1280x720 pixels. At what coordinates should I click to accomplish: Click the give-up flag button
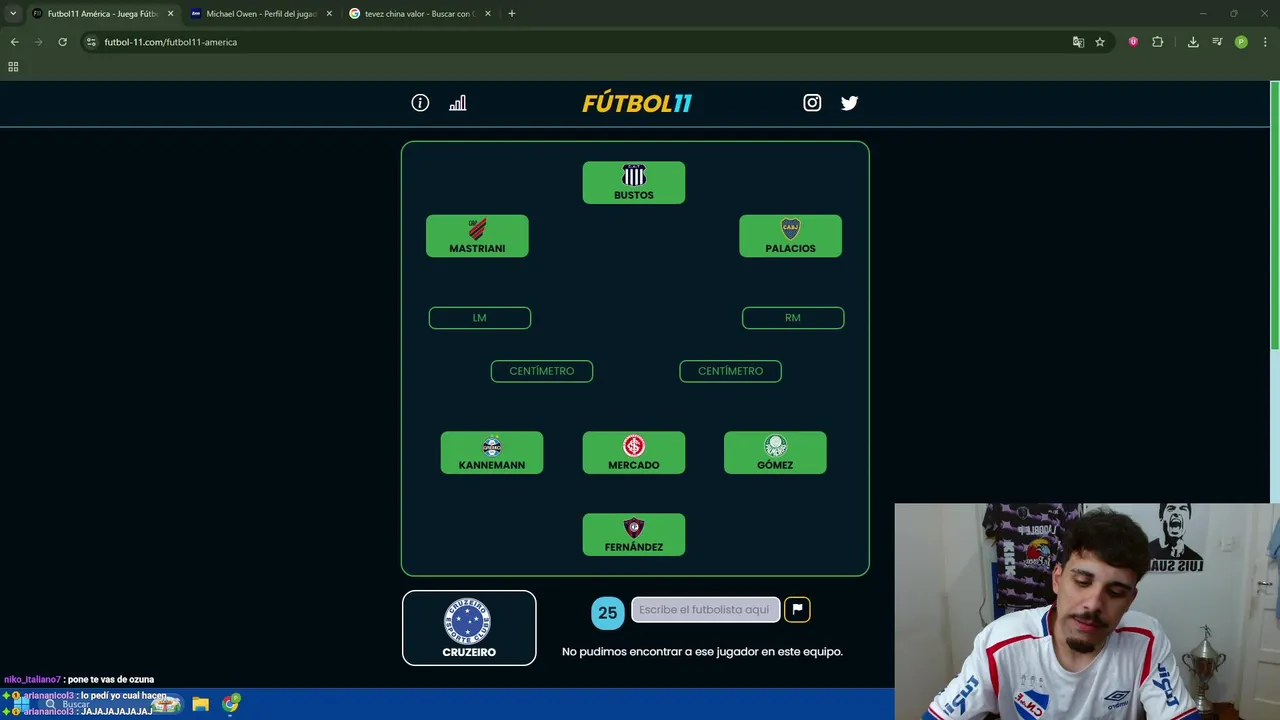(797, 609)
